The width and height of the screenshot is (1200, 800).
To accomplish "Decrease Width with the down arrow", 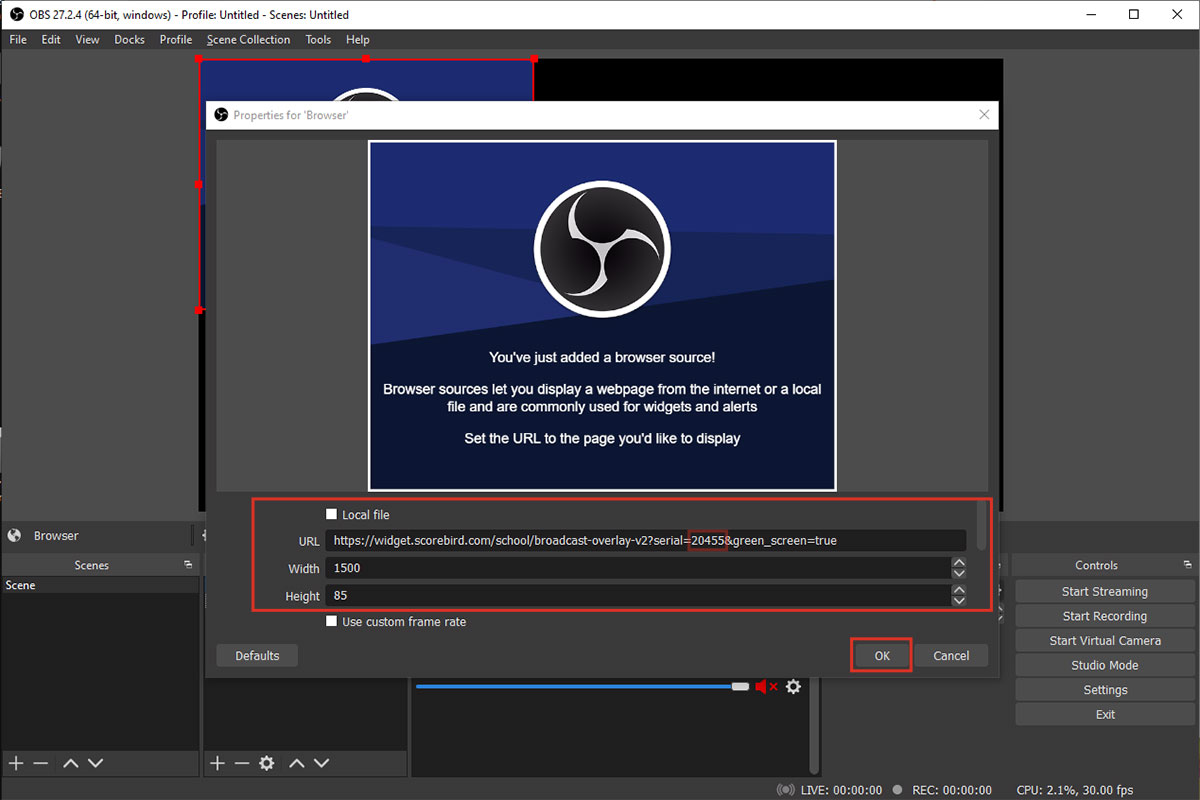I will [x=959, y=574].
